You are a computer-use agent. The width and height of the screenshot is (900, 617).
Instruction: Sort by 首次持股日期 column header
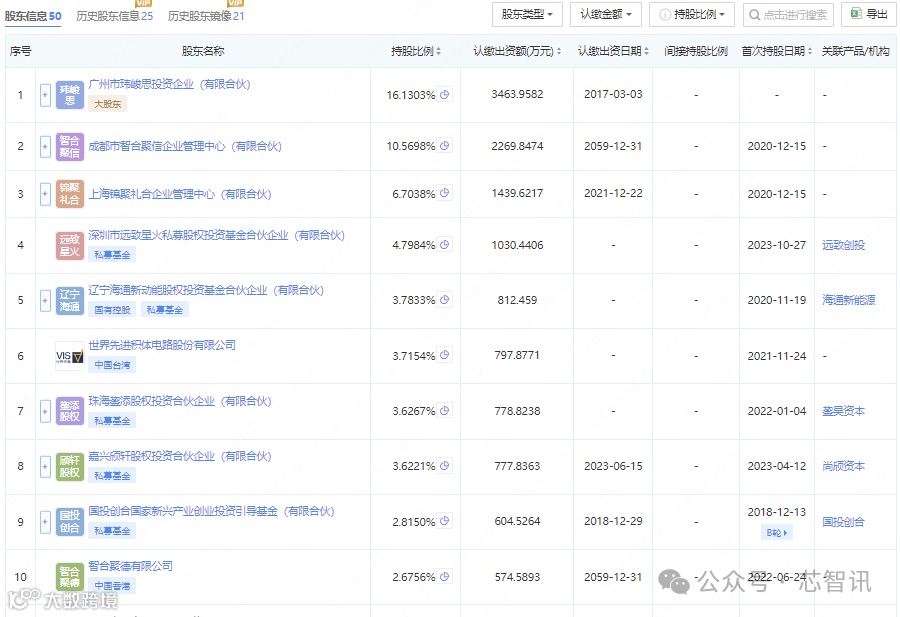(x=777, y=51)
